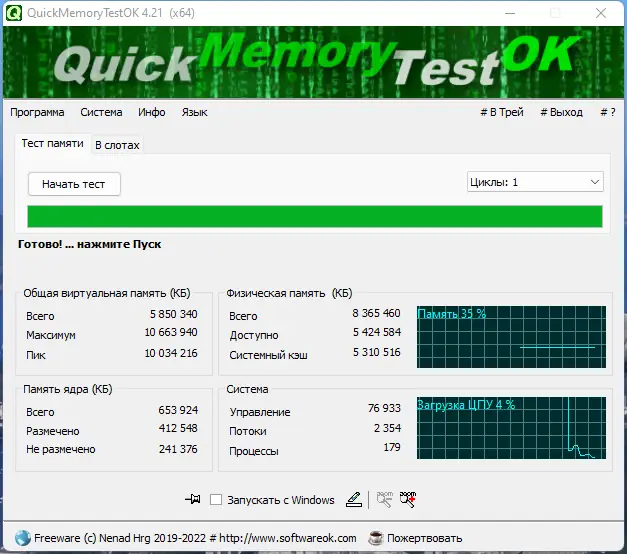Click the QuickMemoryTestOK banner image

click(x=313, y=62)
